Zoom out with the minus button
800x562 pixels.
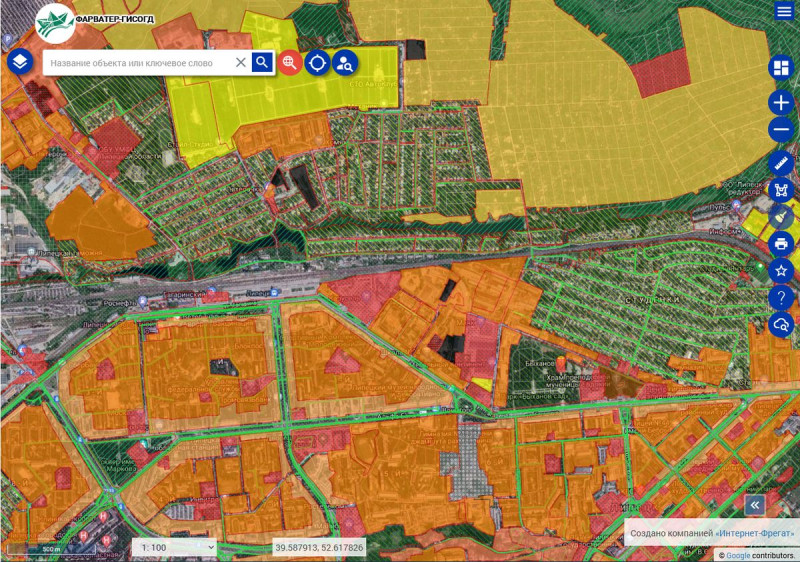click(x=781, y=130)
